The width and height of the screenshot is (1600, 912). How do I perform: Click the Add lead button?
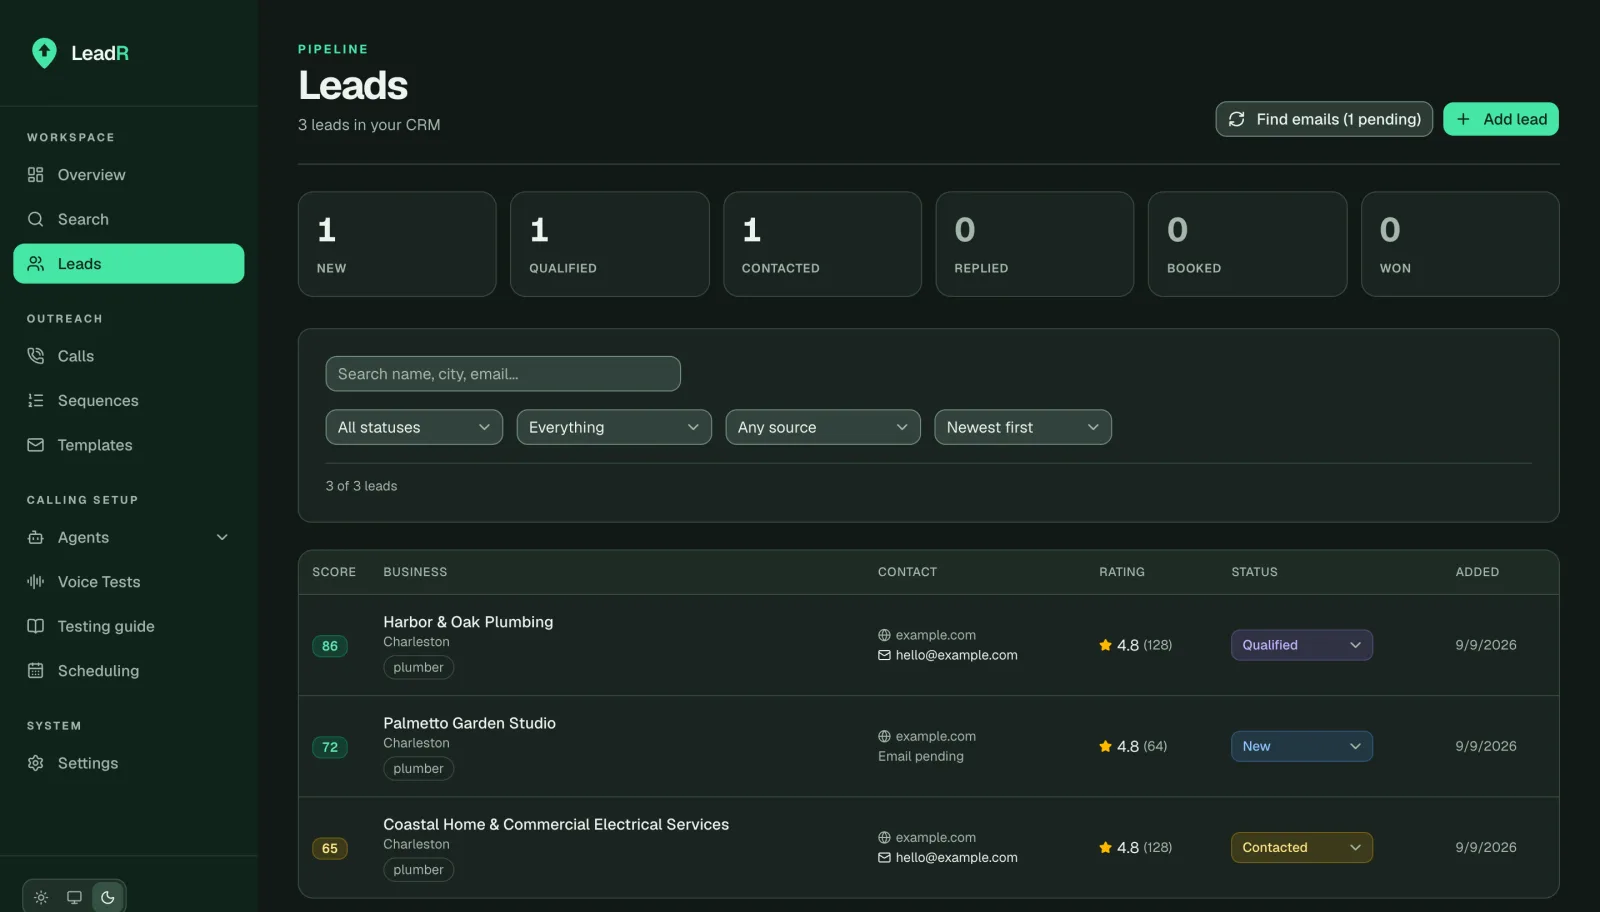pos(1501,119)
